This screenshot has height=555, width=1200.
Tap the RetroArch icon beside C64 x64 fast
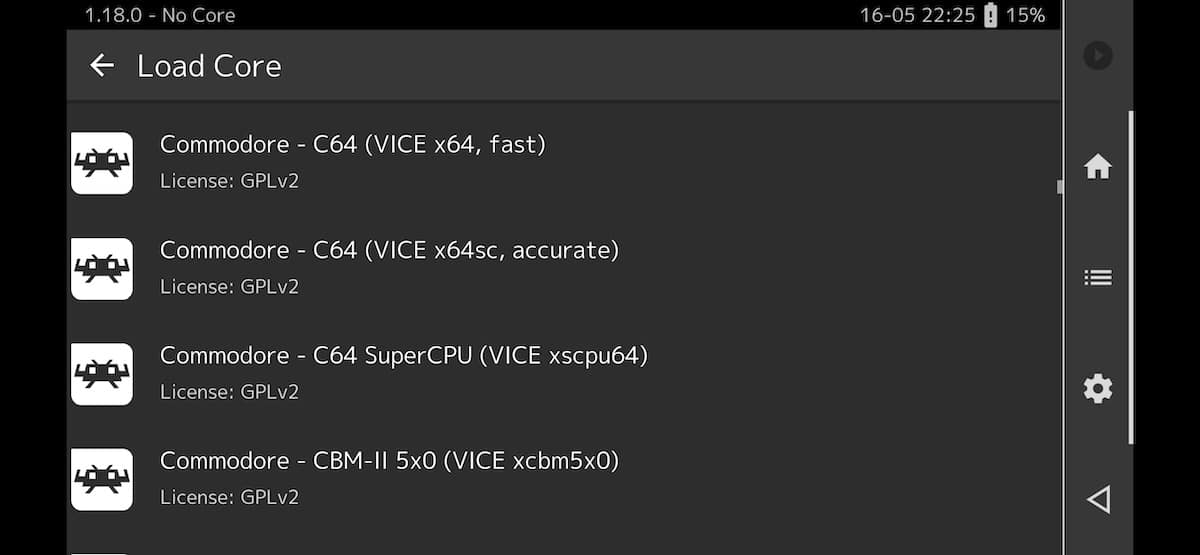tap(102, 163)
